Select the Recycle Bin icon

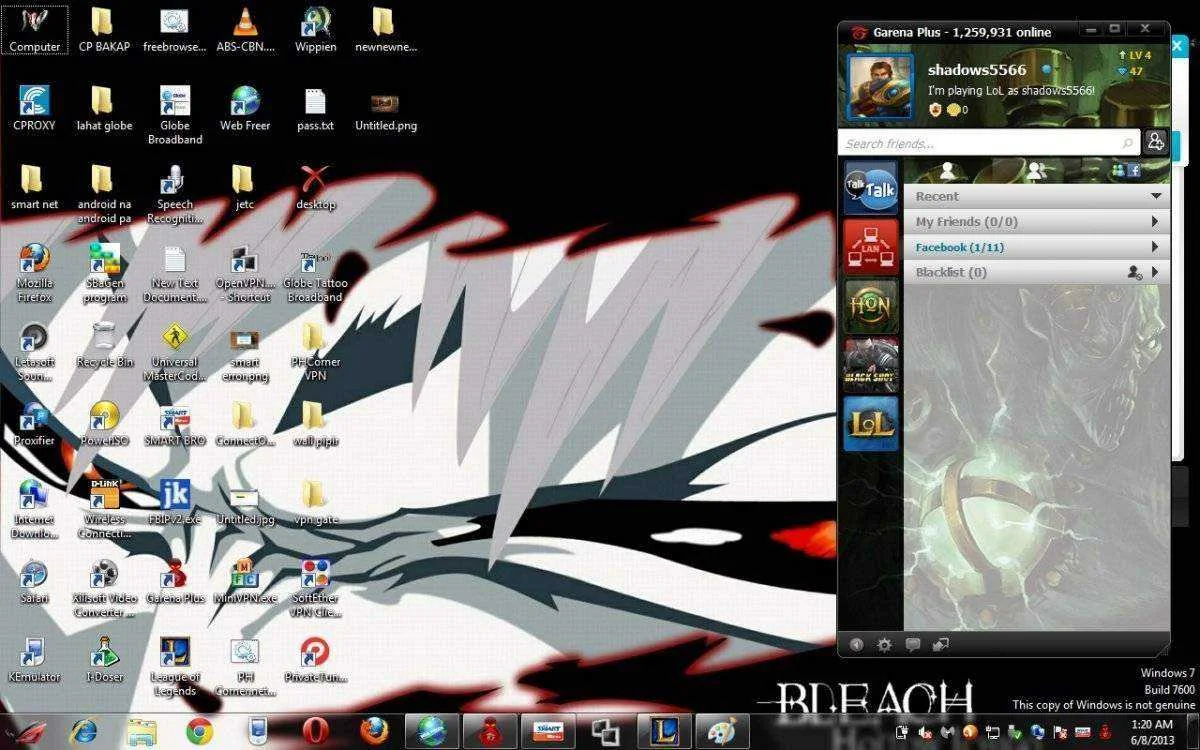[105, 344]
